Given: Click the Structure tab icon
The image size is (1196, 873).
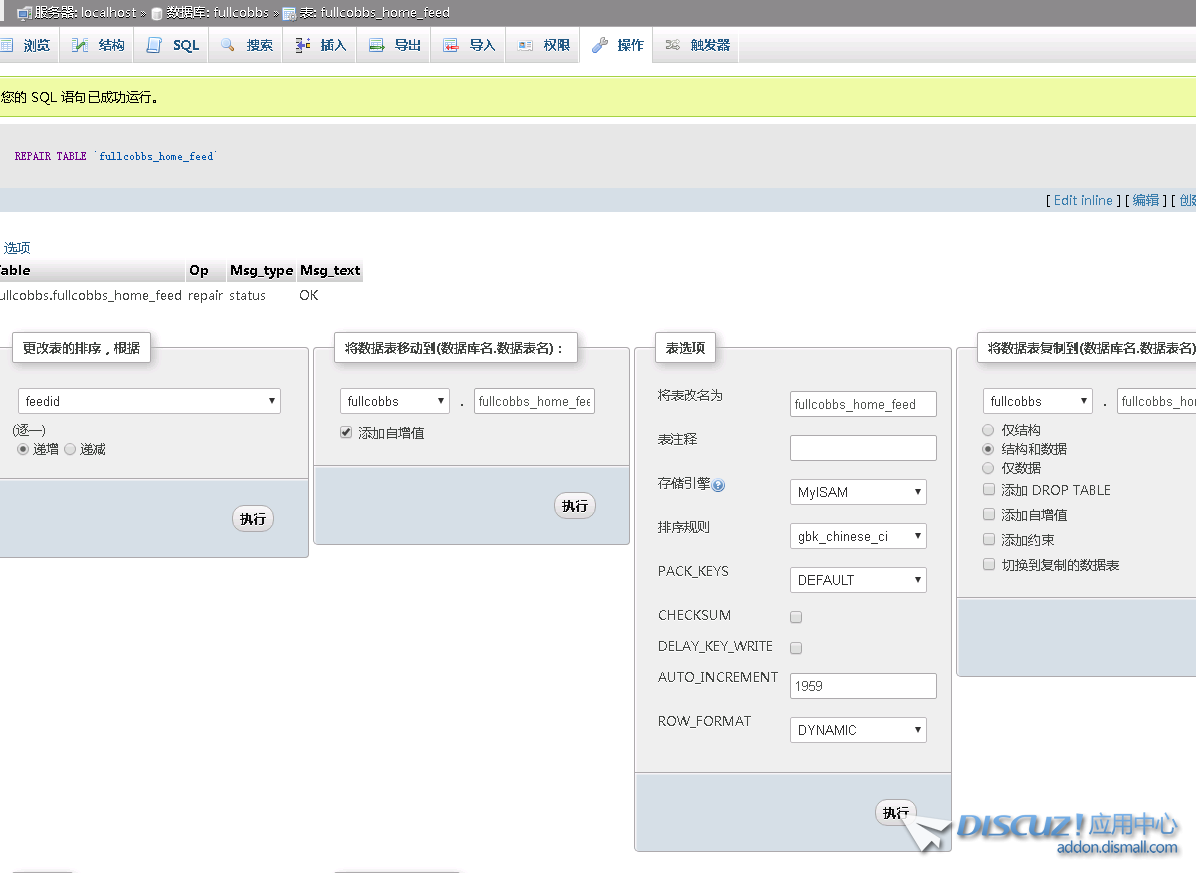Looking at the screenshot, I should (80, 45).
